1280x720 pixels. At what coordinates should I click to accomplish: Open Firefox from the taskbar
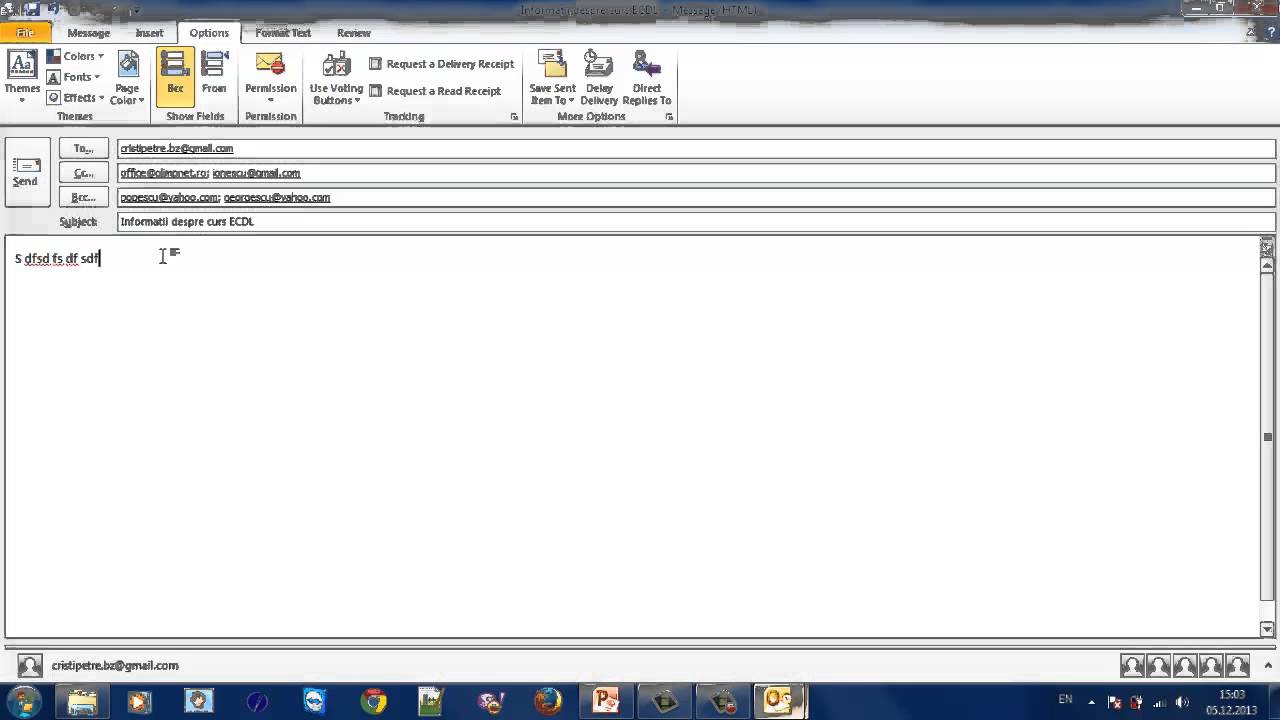(x=547, y=702)
